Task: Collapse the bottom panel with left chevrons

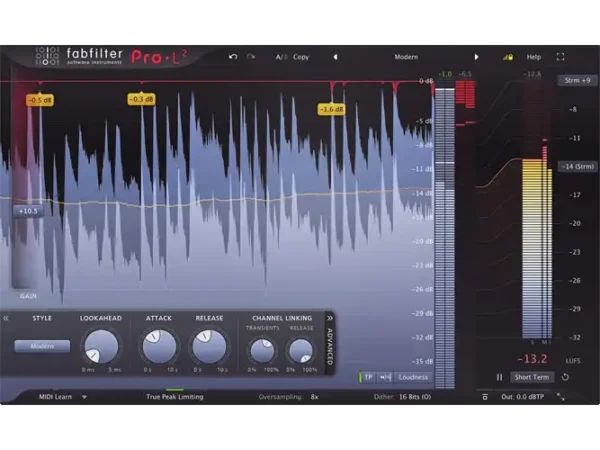Action: [6, 318]
